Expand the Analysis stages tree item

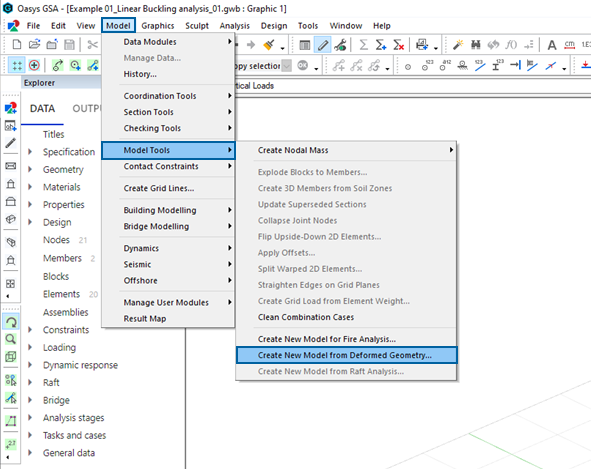pyautogui.click(x=30, y=418)
